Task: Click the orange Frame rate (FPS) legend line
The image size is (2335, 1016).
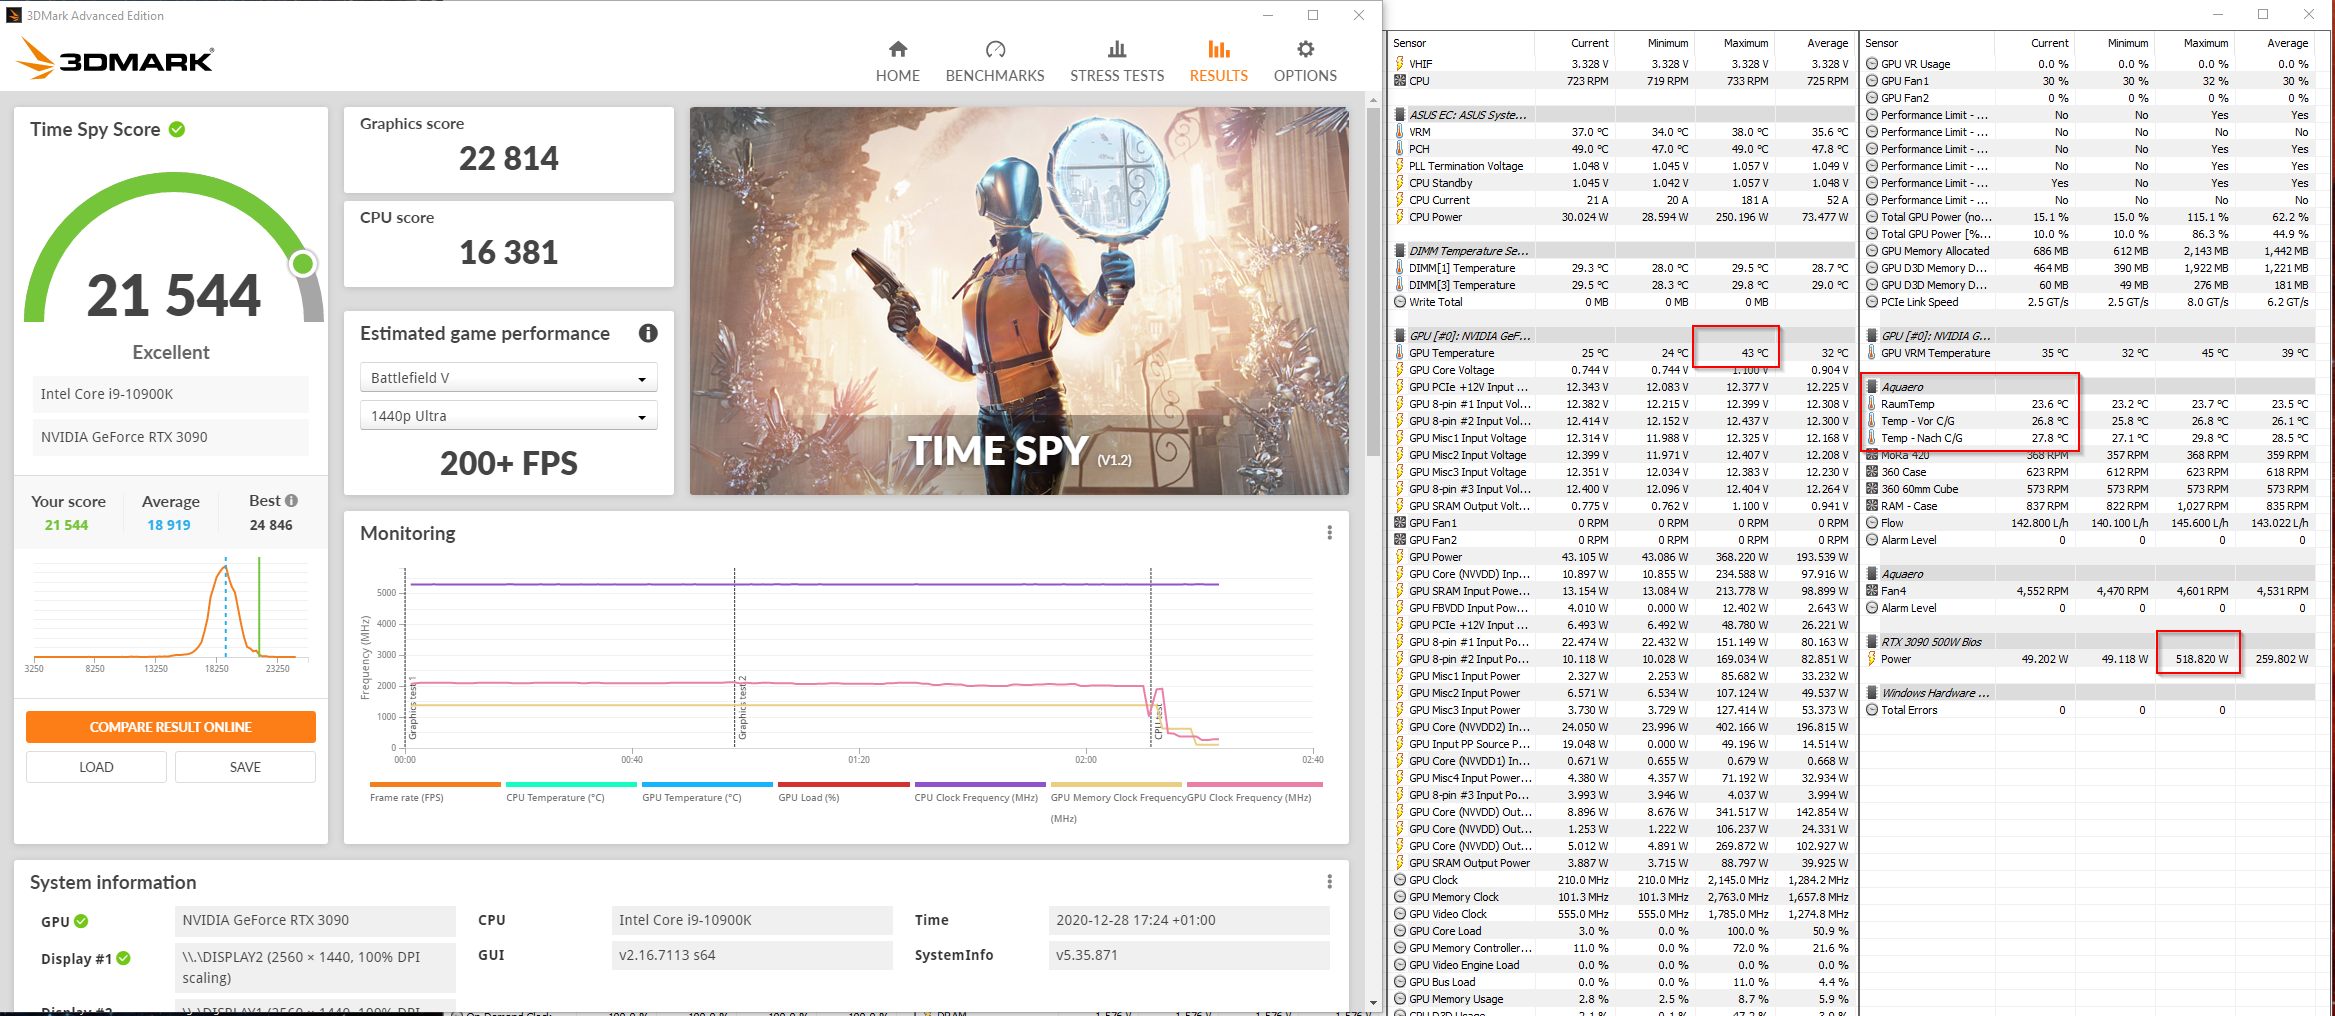Action: click(435, 784)
